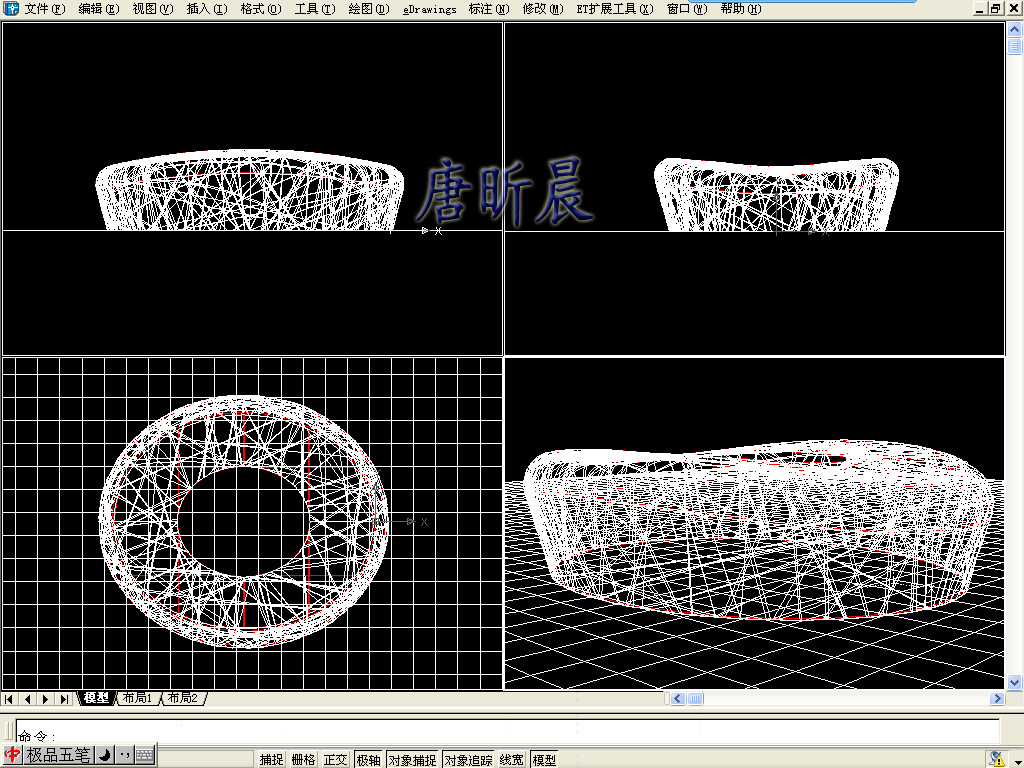Toggle 极轴 (Polar) tracking in status bar
The image size is (1024, 768).
tap(368, 760)
